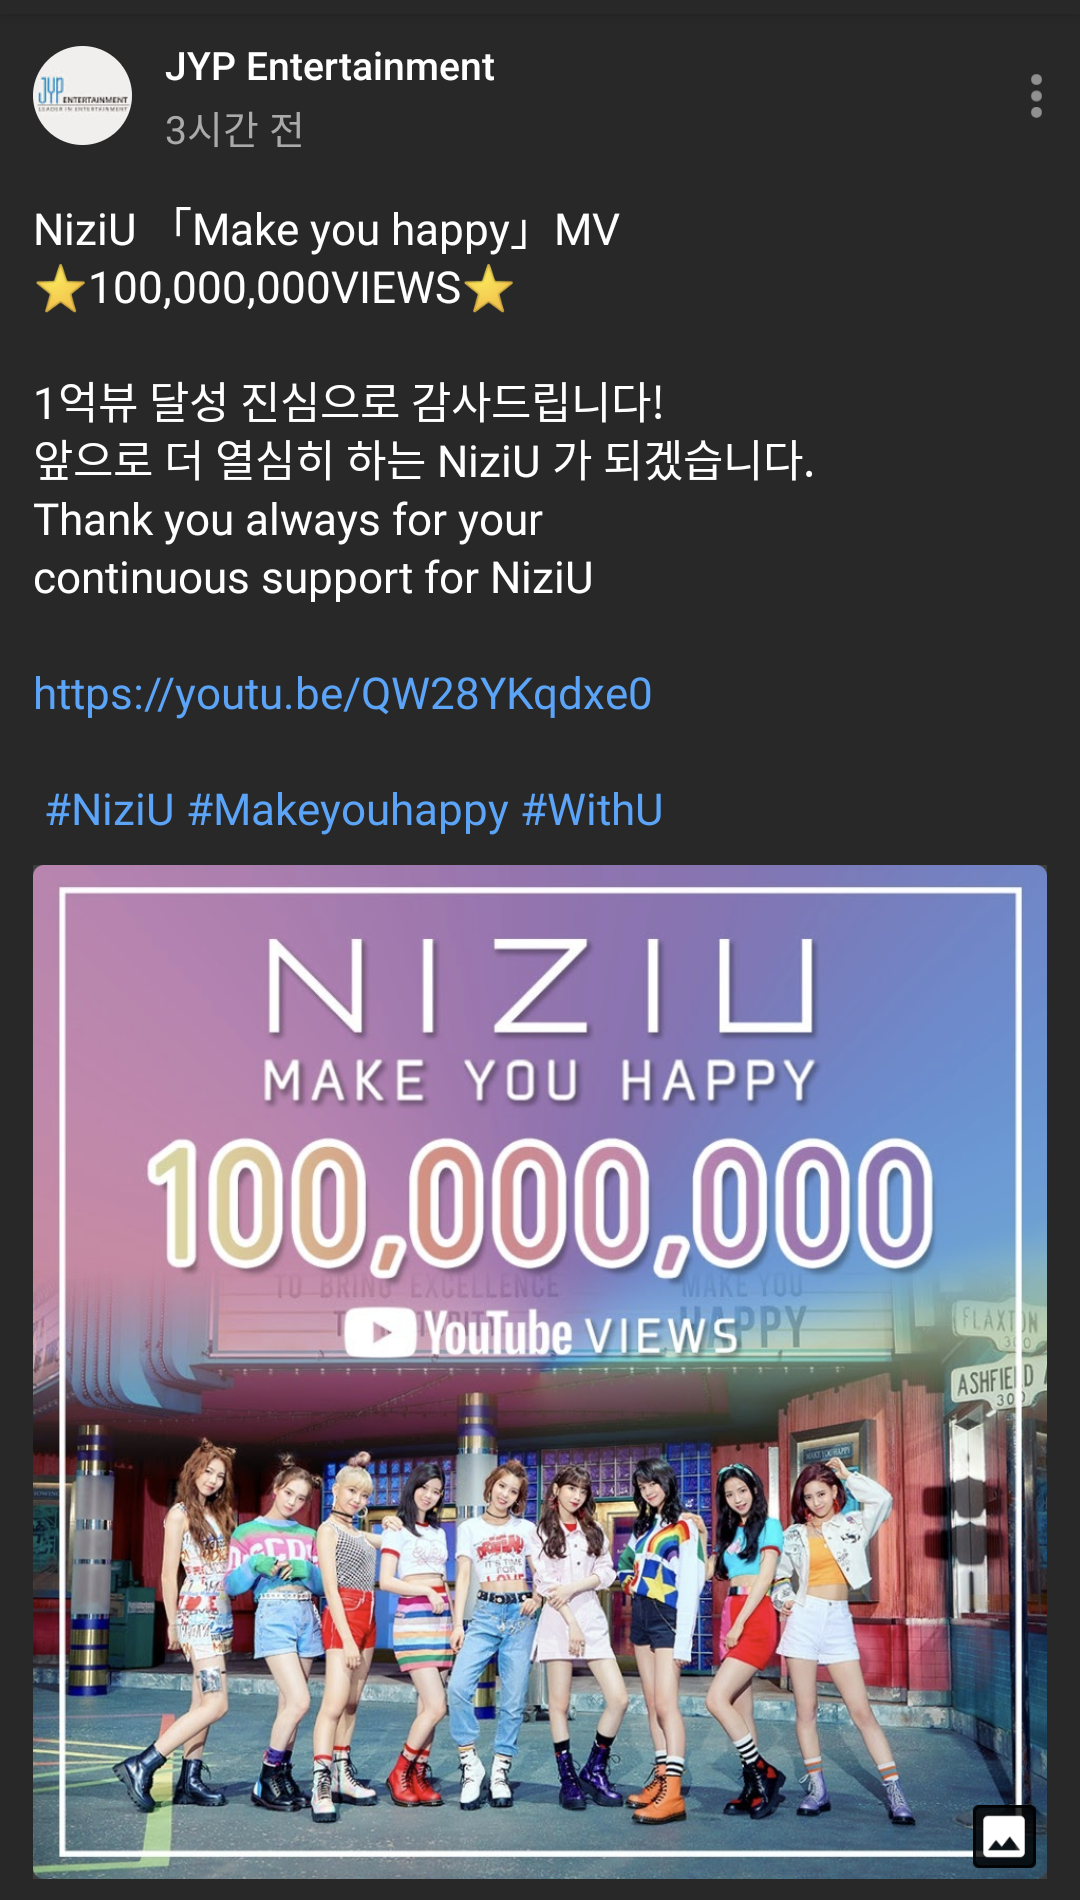Tap the large 100,000,000 number in the image

(540, 1205)
